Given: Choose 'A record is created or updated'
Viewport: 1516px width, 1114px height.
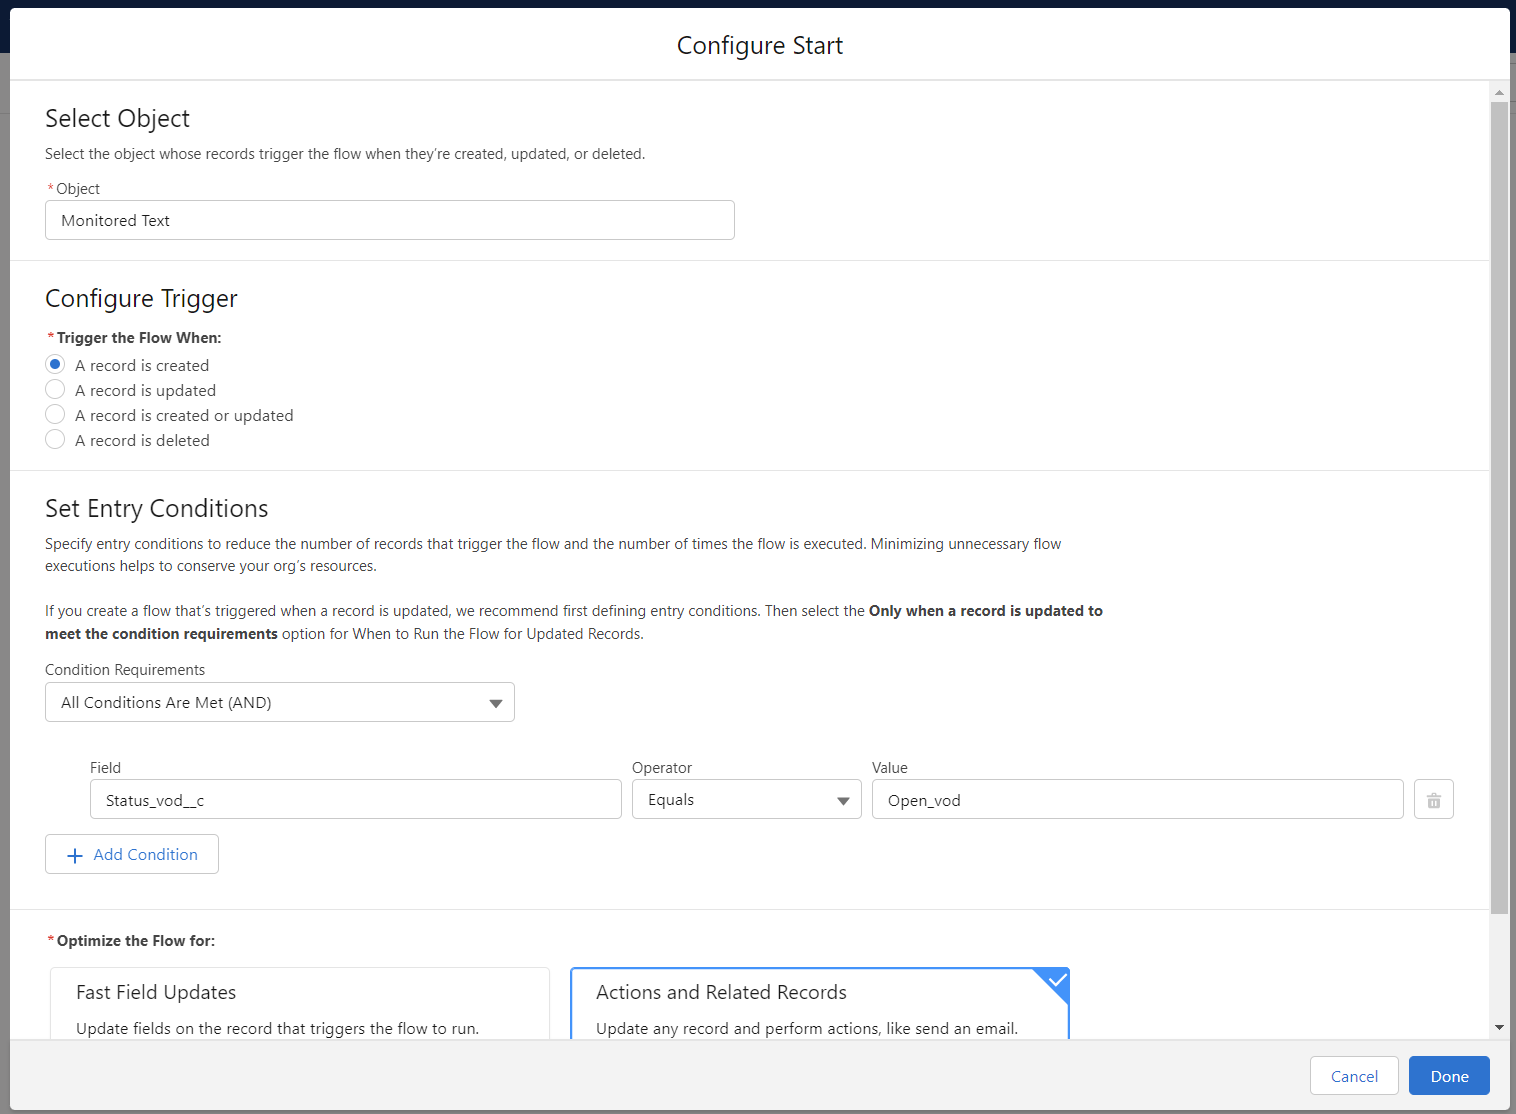Looking at the screenshot, I should 55,415.
